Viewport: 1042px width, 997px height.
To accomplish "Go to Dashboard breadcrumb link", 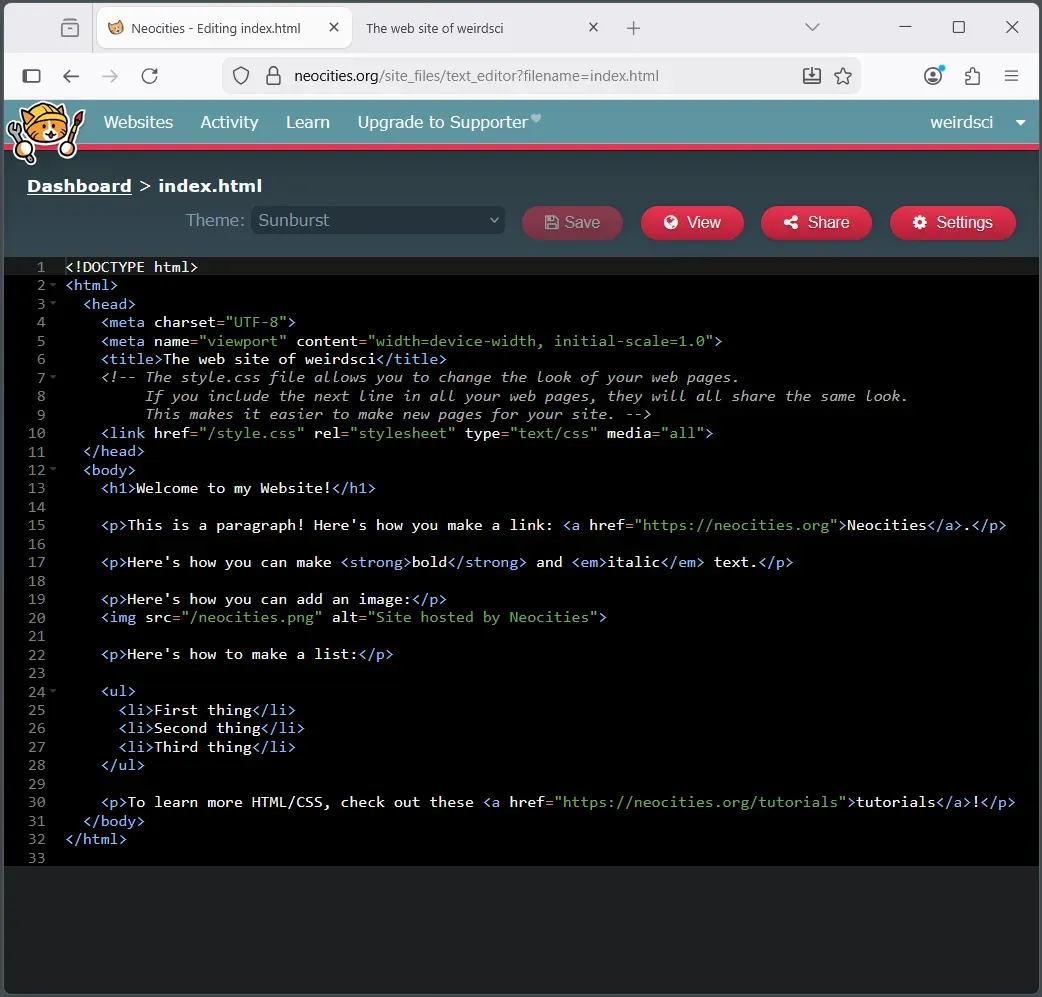I will tap(79, 185).
